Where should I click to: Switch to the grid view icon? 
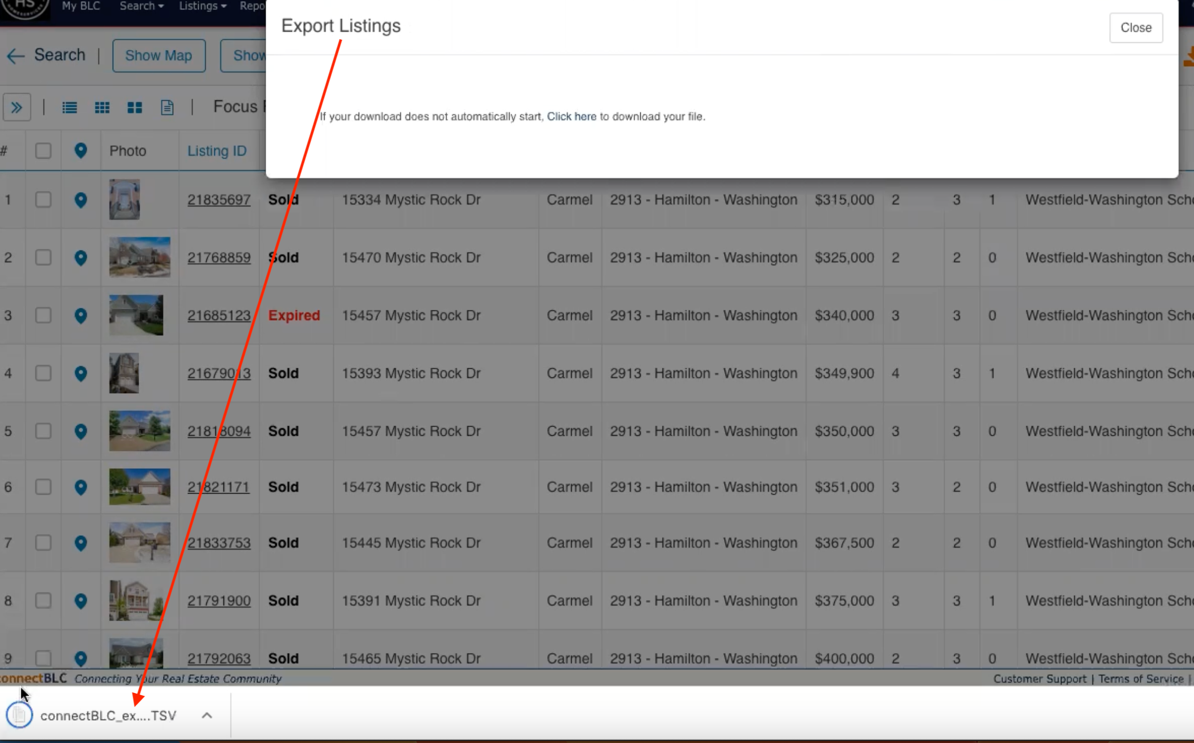tap(101, 107)
